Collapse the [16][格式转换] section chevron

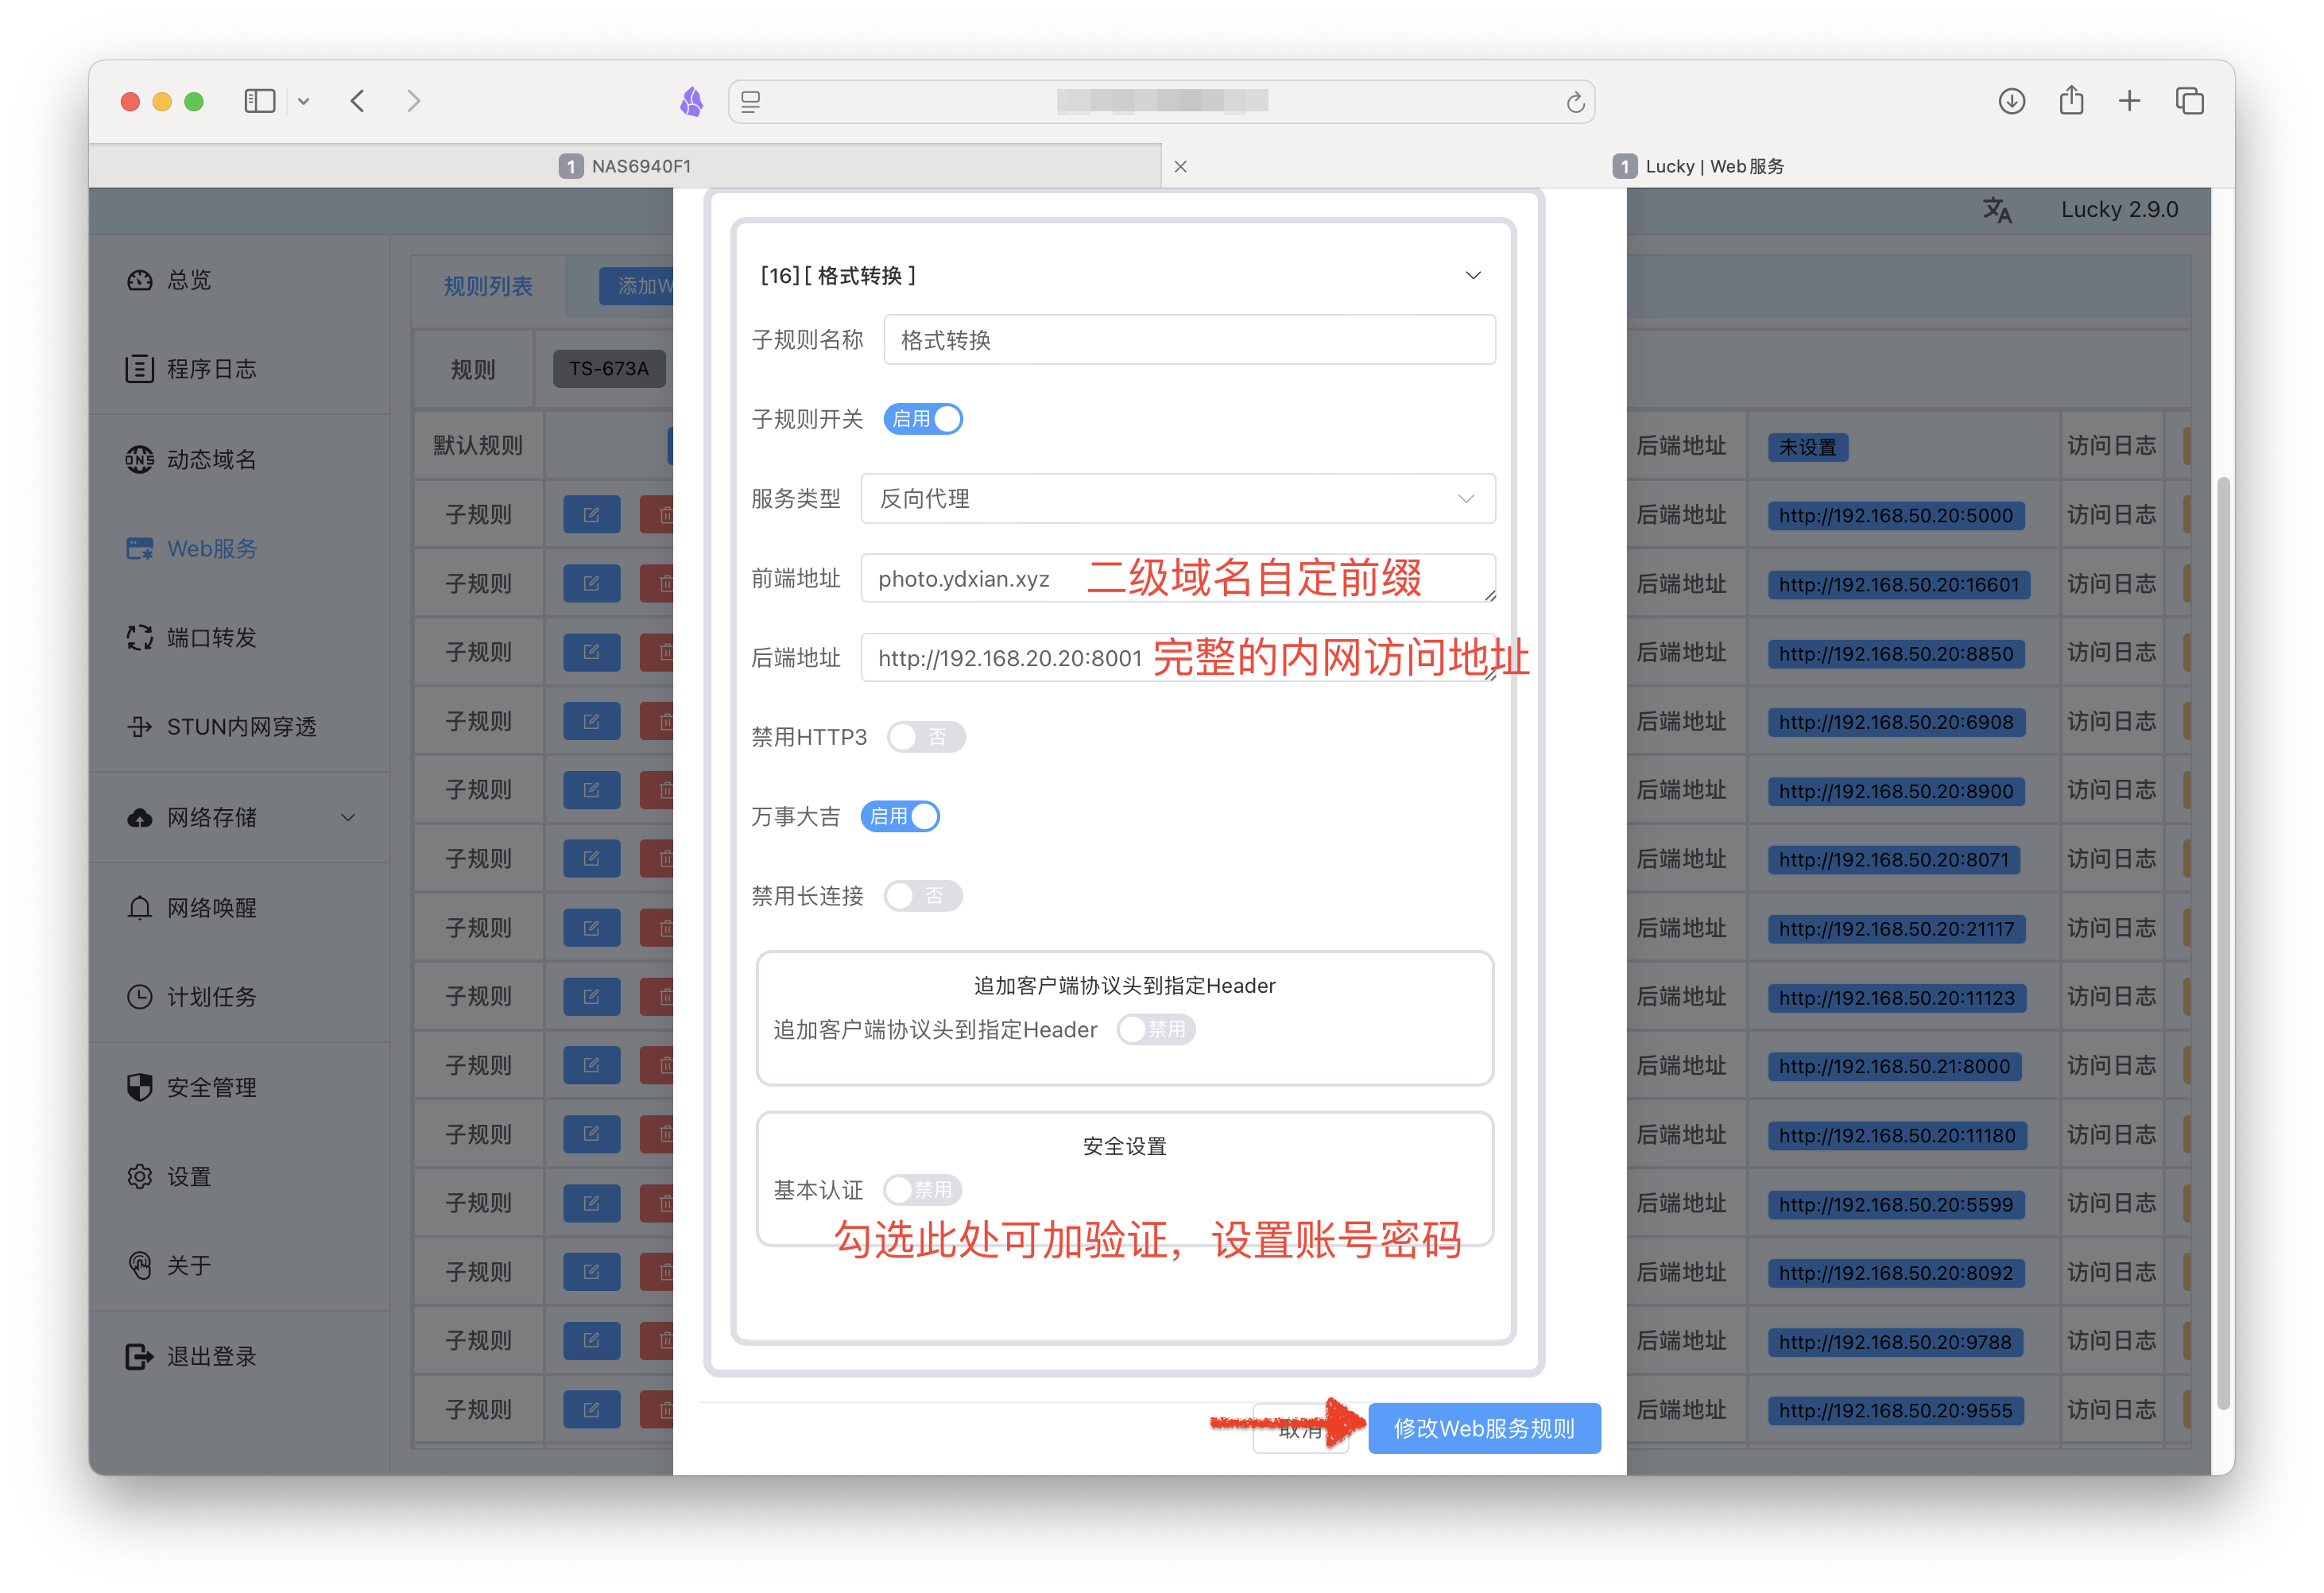(1473, 276)
